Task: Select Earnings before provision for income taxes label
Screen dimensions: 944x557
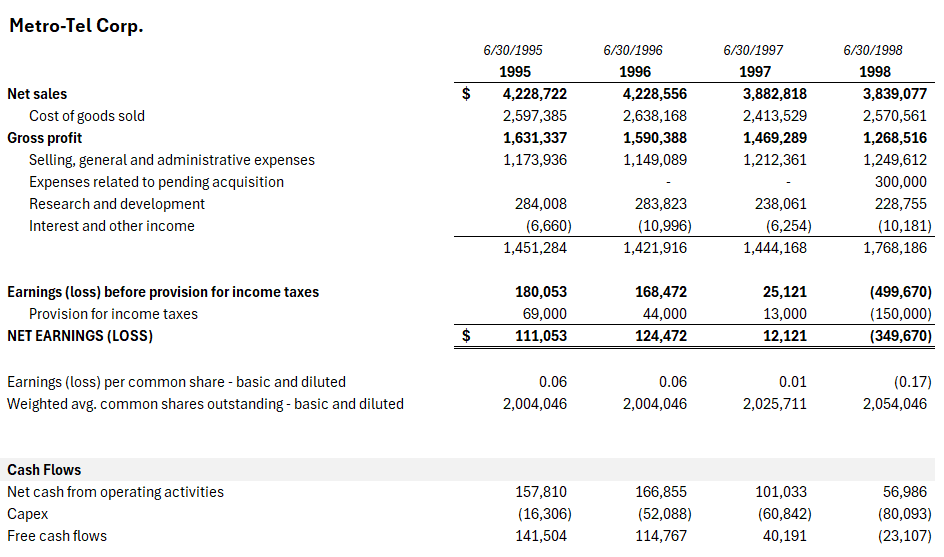Action: click(163, 292)
